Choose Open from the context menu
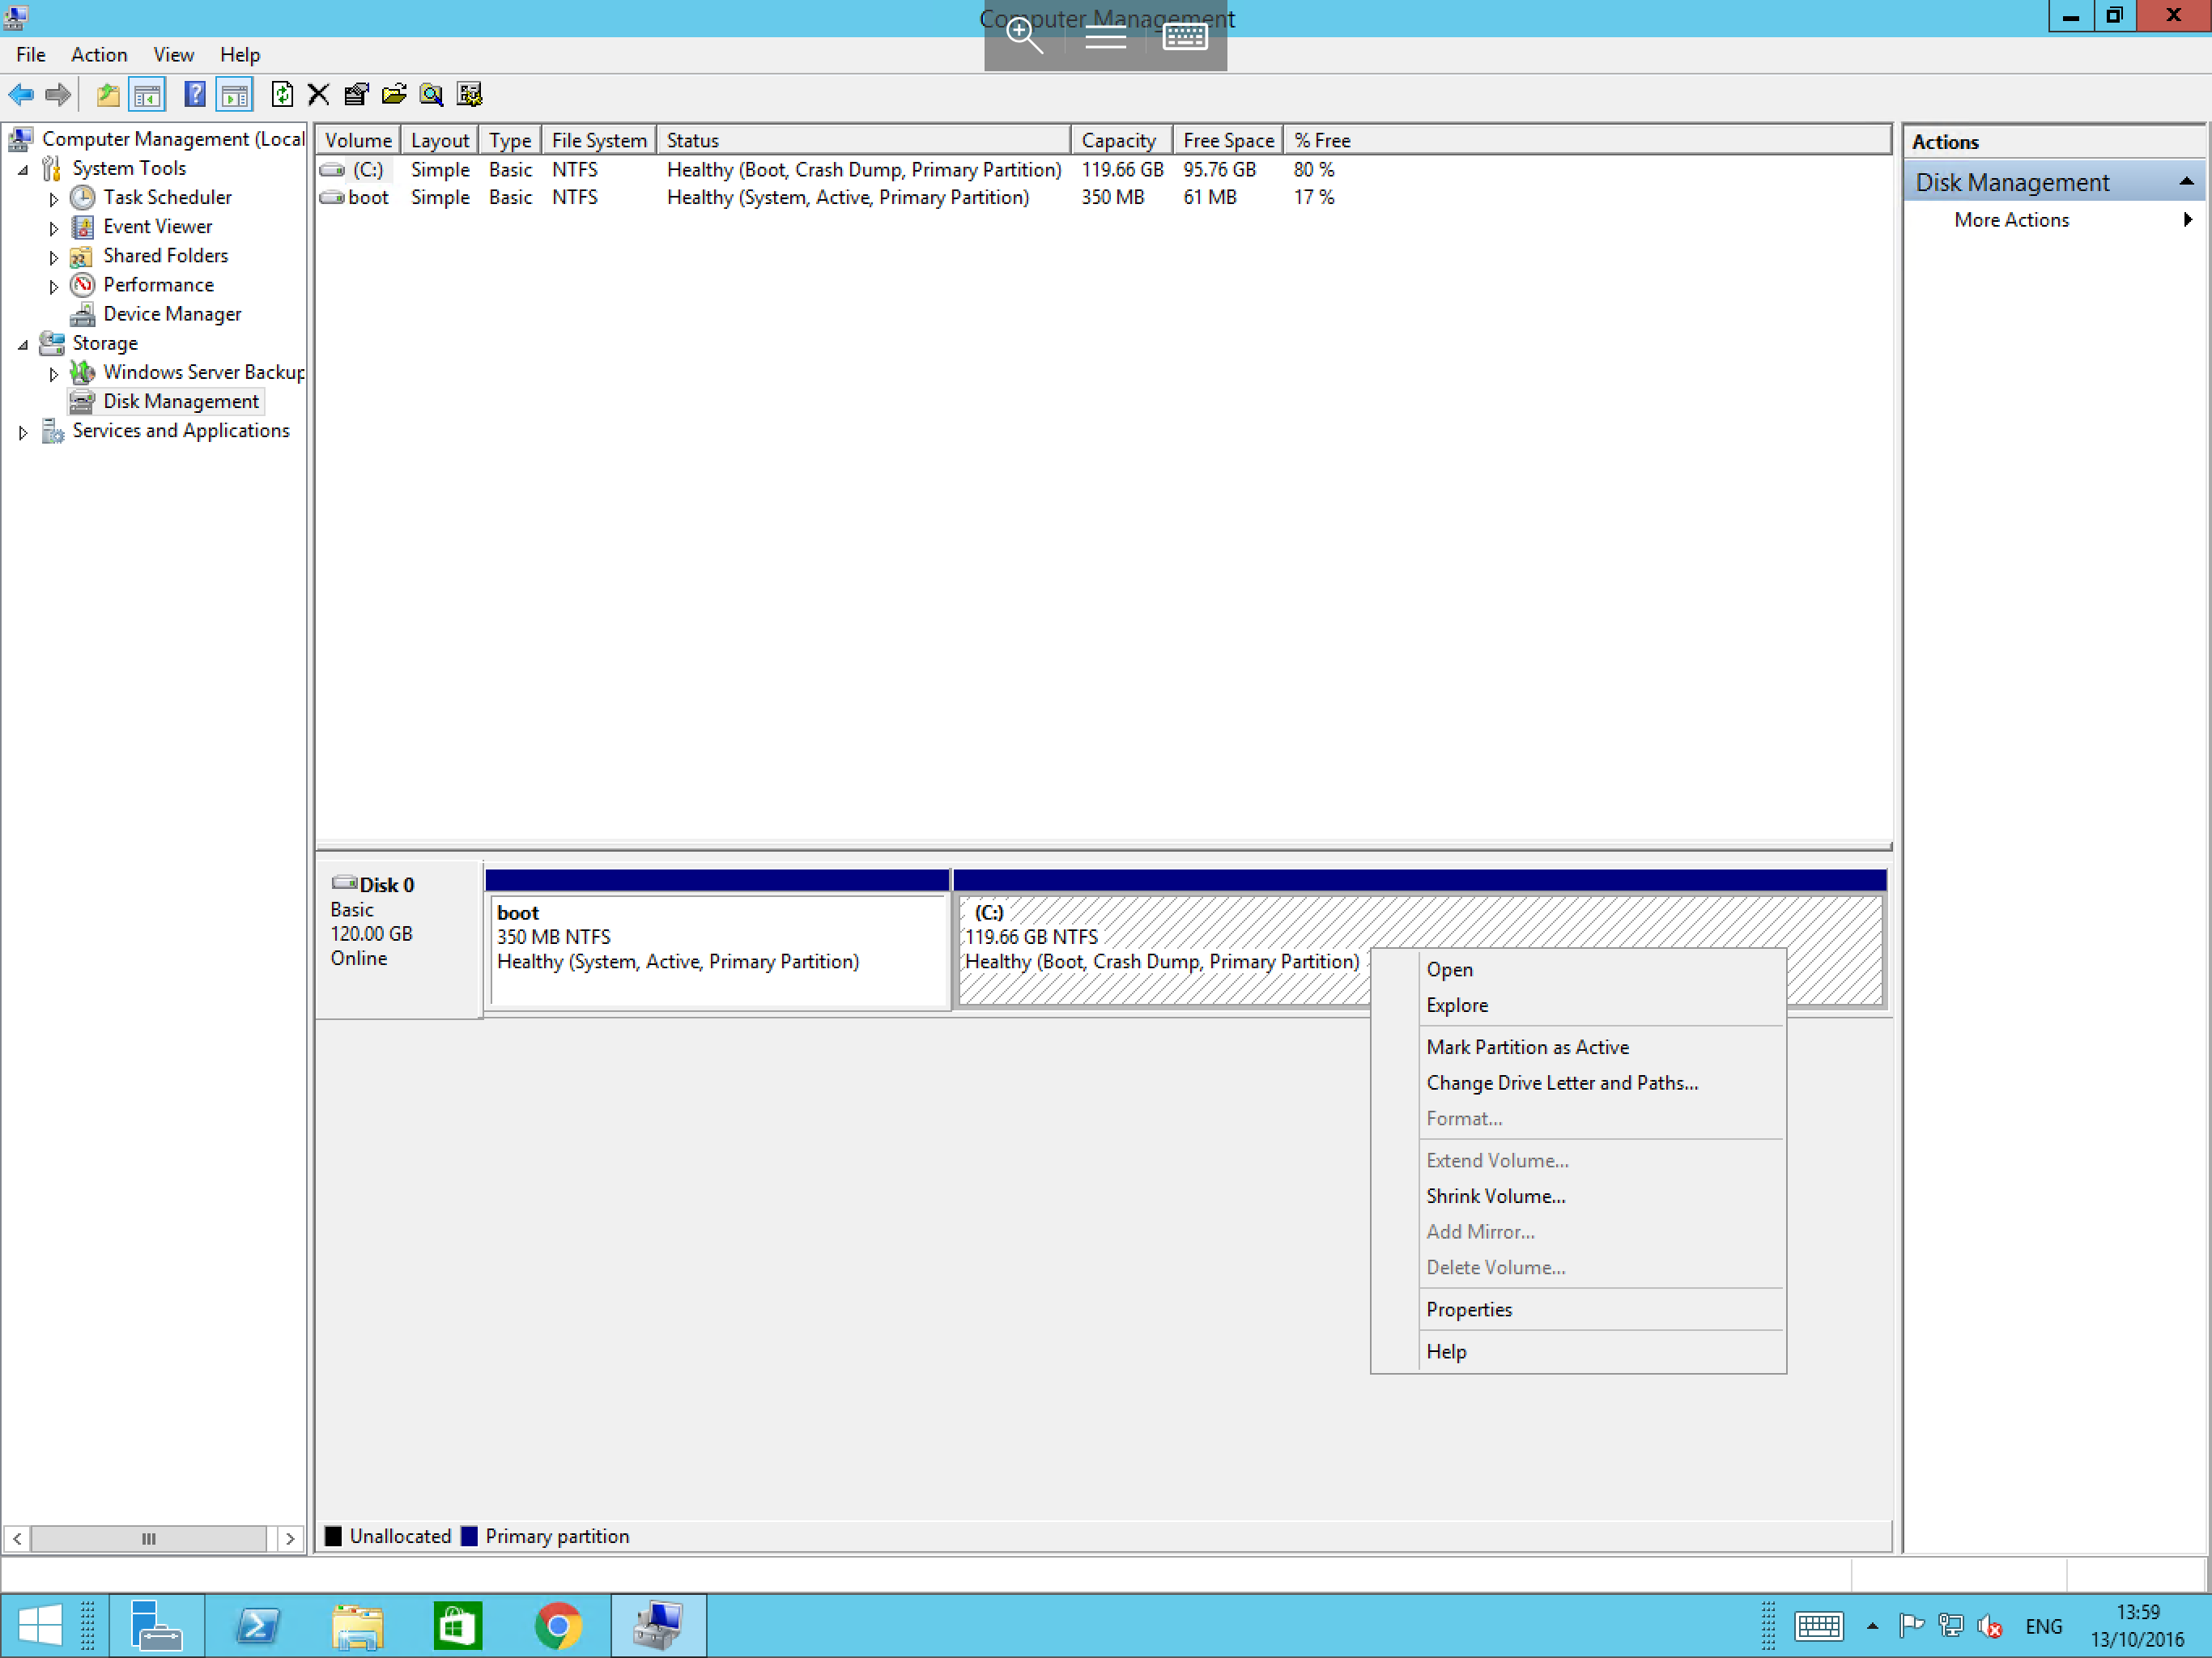Screen dimensions: 2212x1658 pos(1578,969)
